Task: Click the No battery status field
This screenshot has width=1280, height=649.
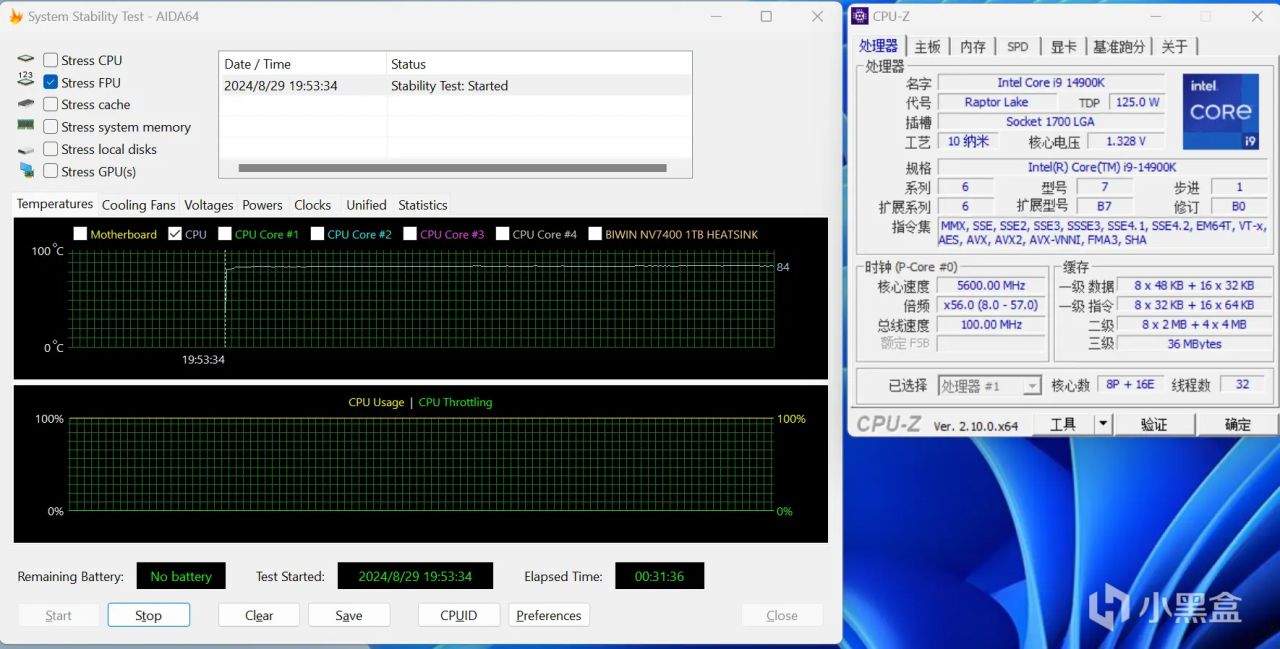Action: pos(181,576)
